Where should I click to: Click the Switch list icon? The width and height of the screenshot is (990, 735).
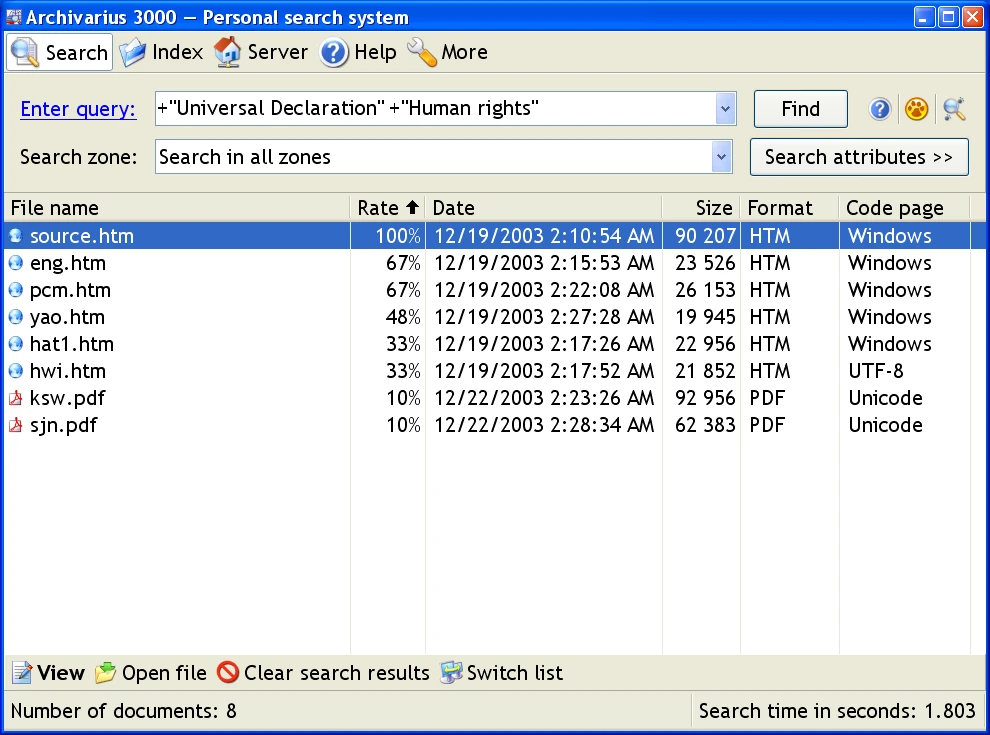pyautogui.click(x=451, y=673)
